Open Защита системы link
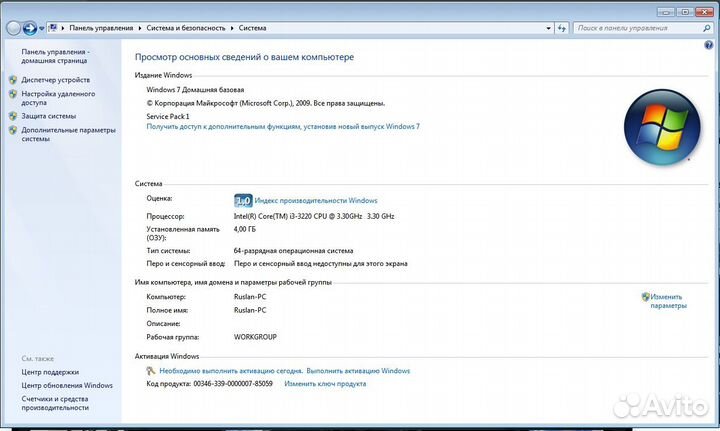 48,116
